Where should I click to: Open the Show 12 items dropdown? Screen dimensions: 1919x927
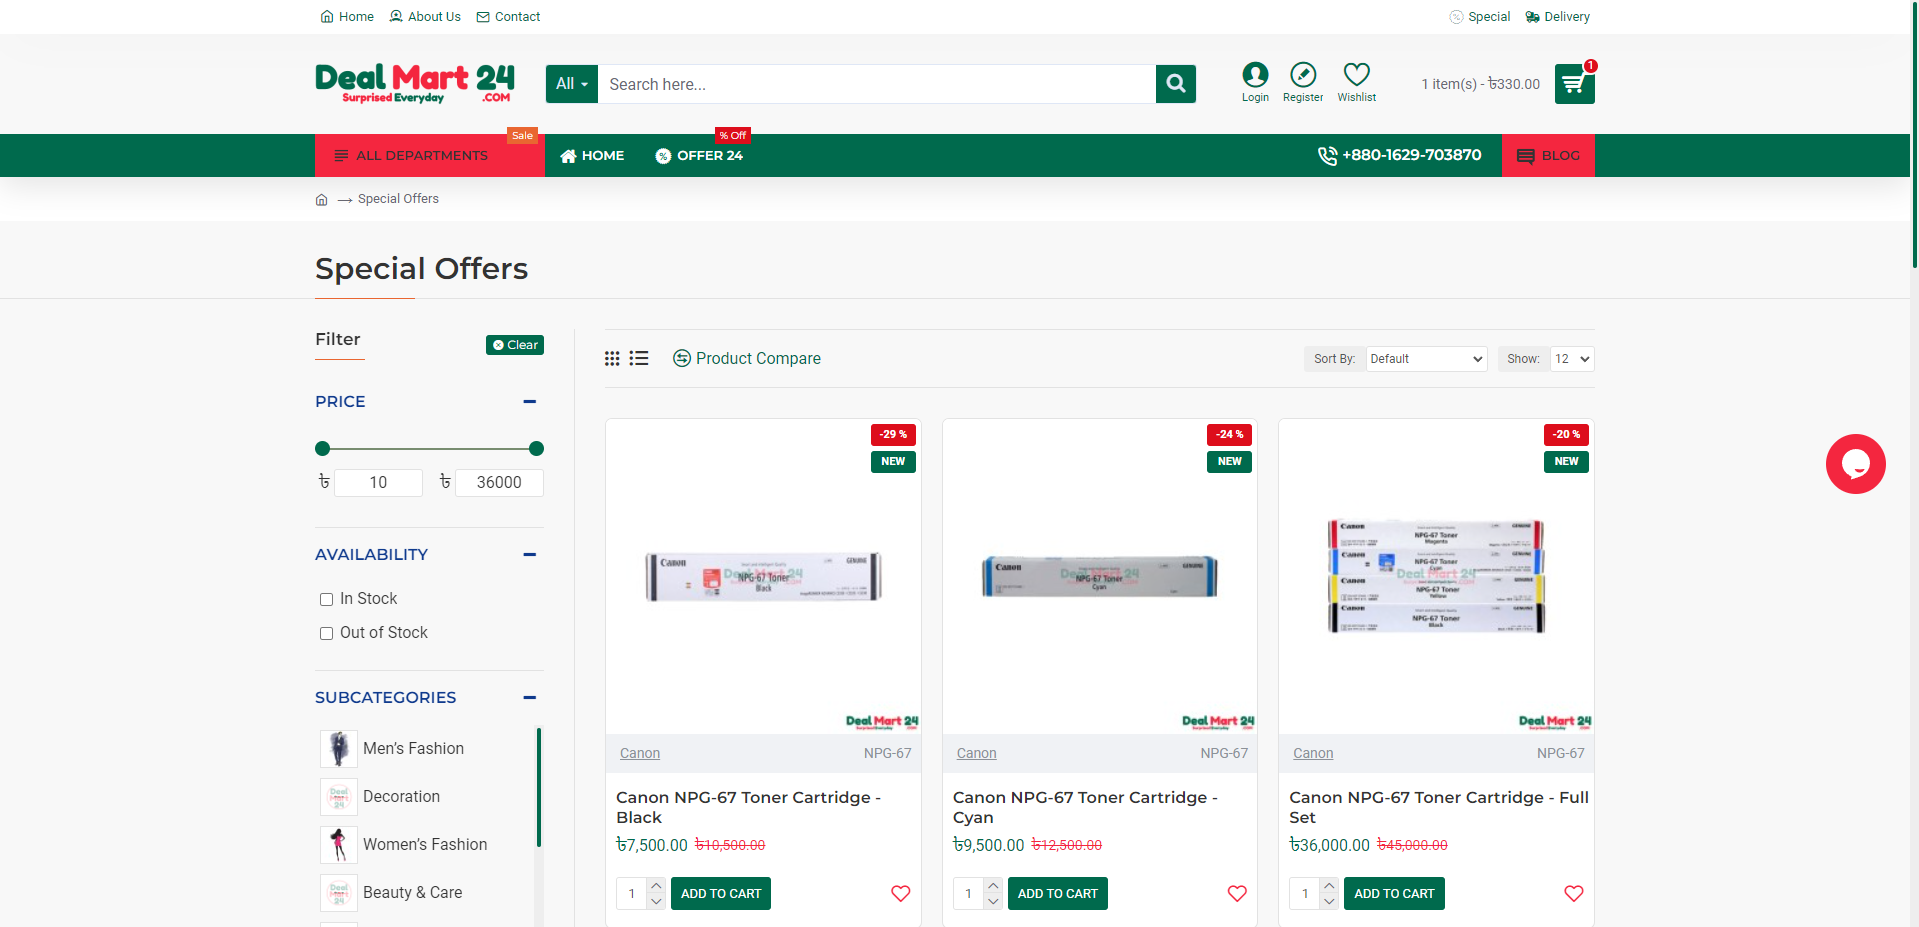[x=1572, y=359]
